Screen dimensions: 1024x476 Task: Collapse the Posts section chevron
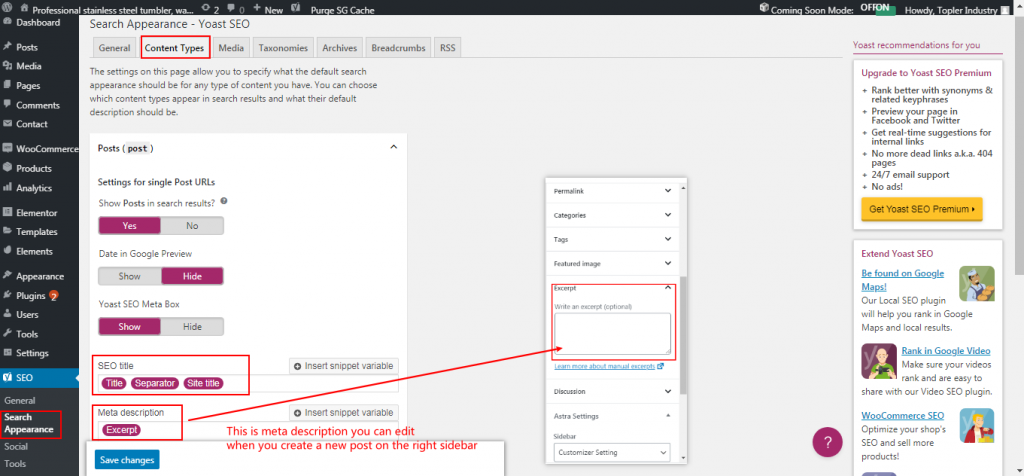point(392,148)
